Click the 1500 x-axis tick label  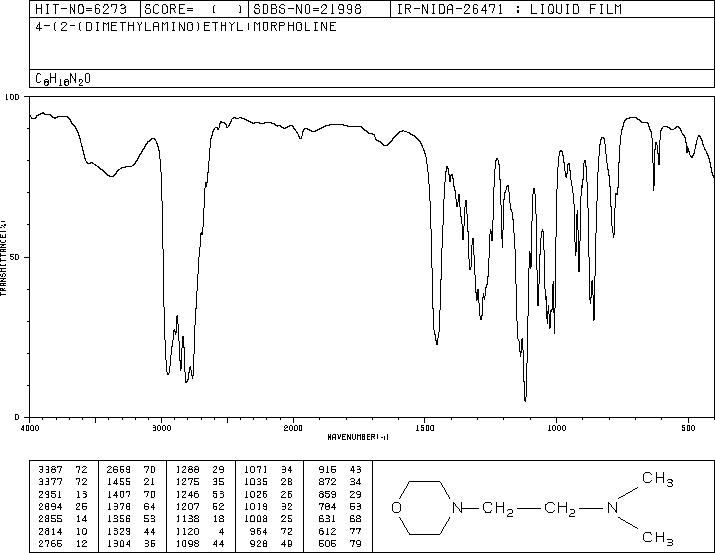(x=425, y=428)
